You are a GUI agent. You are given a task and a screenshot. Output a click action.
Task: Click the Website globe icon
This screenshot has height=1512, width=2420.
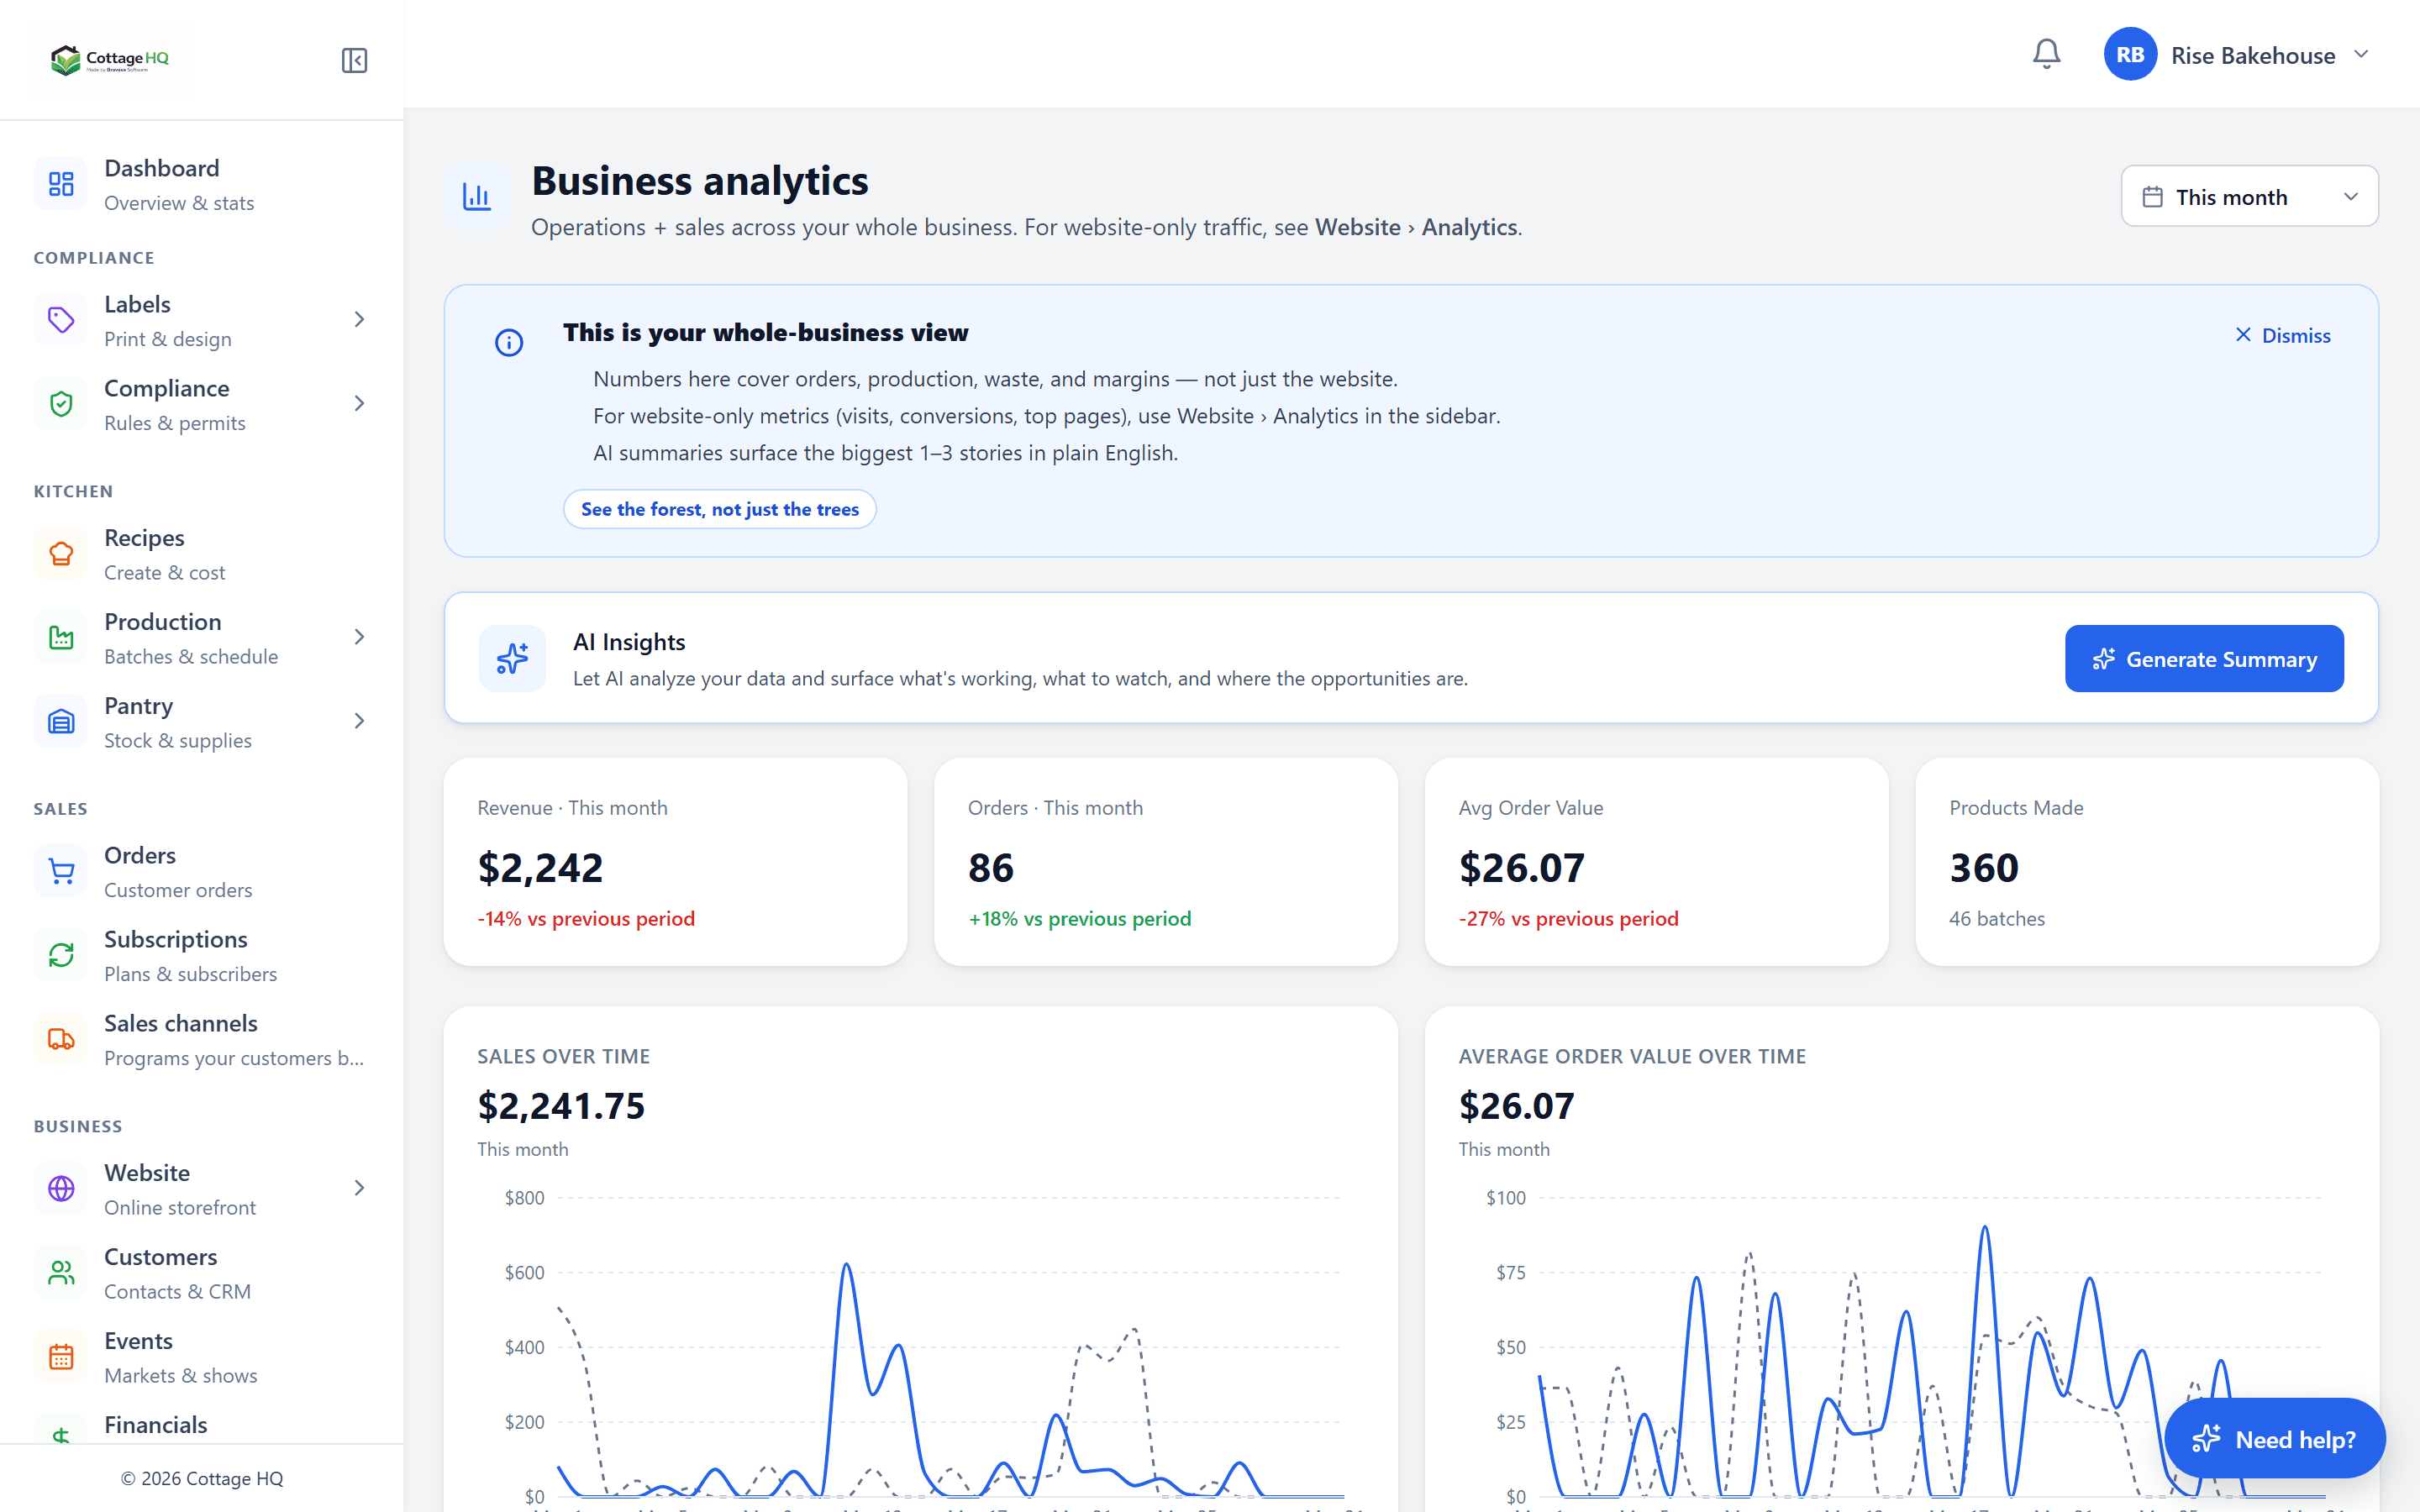pos(61,1189)
